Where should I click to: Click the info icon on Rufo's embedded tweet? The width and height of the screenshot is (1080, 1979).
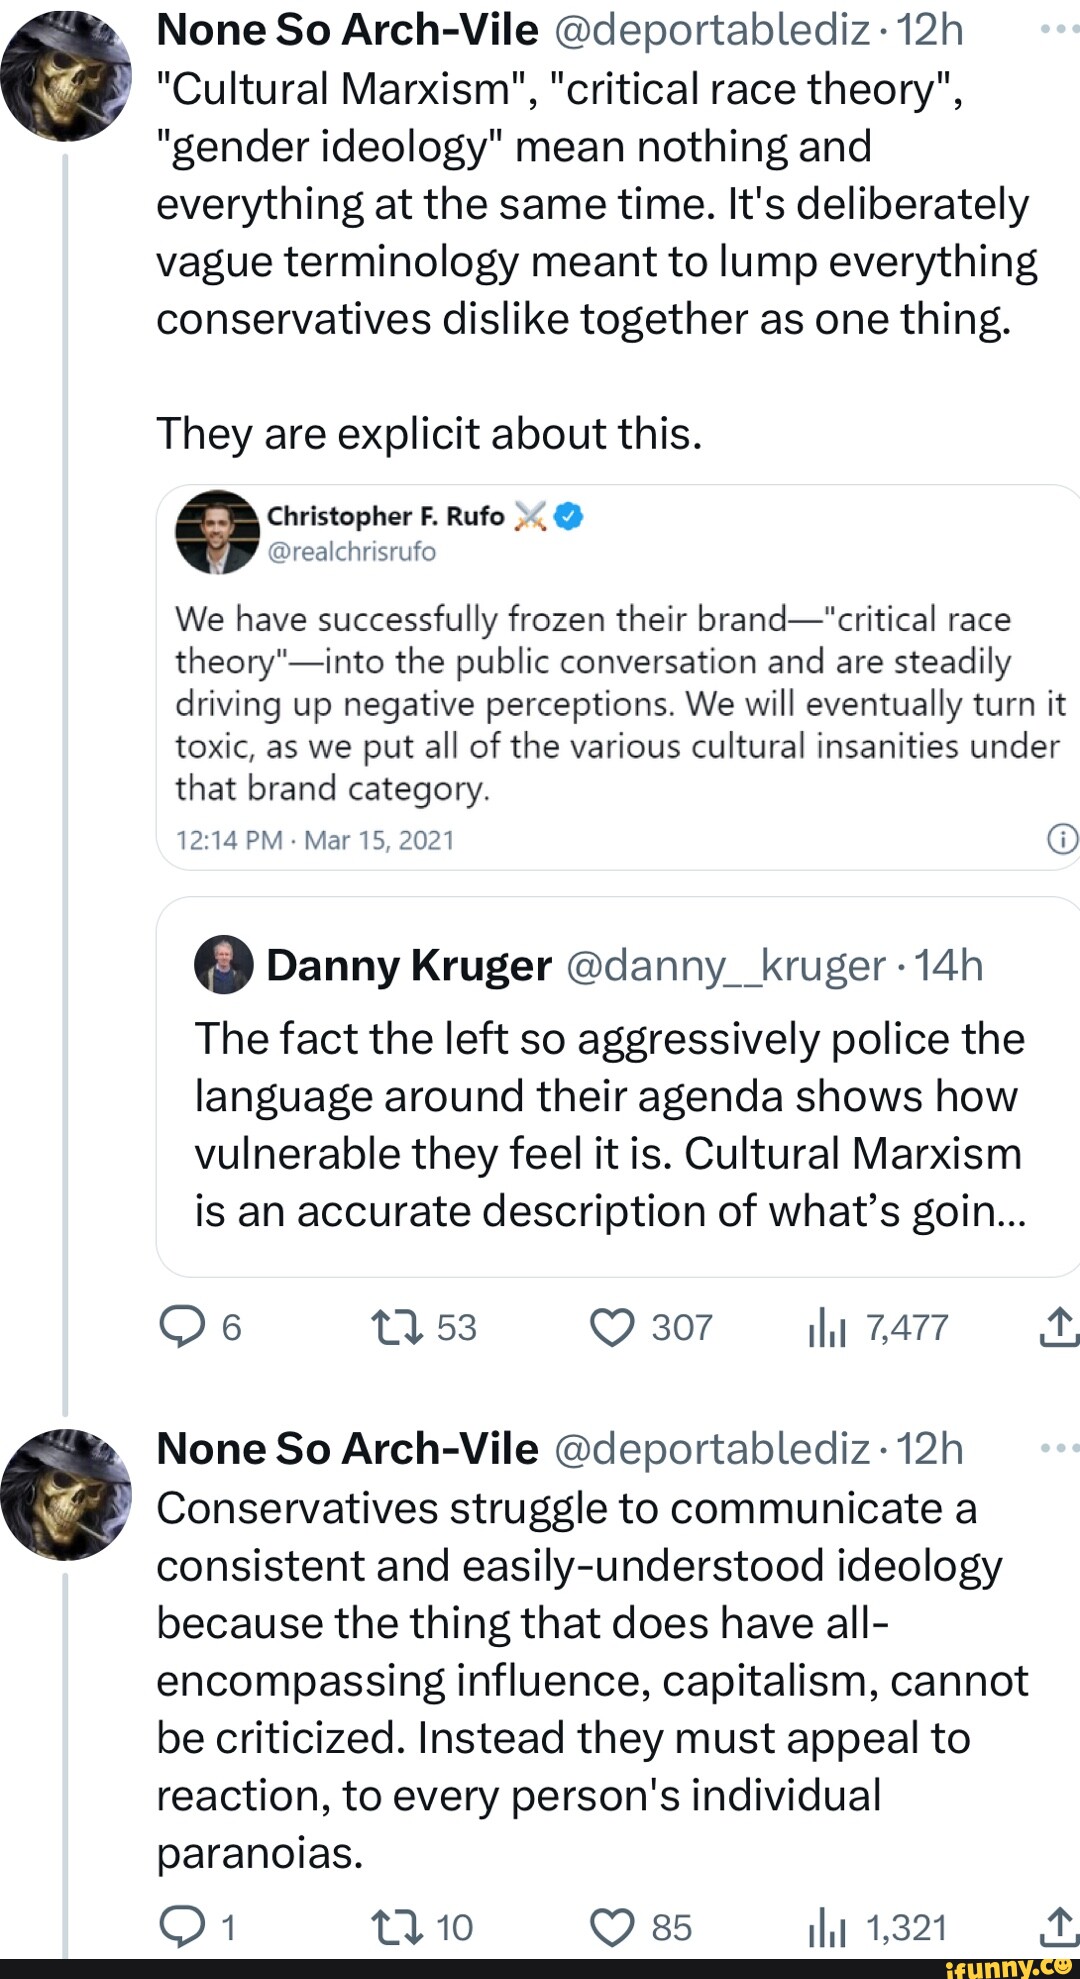click(x=1062, y=838)
